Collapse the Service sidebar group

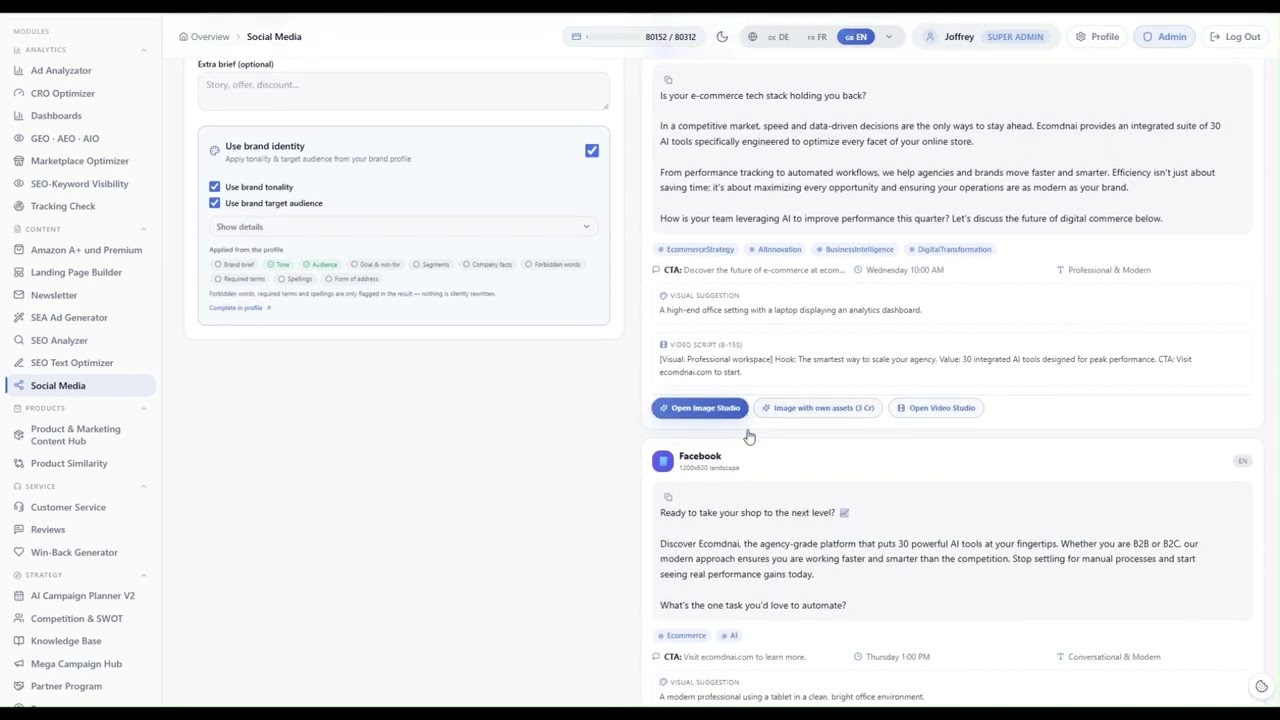(x=143, y=486)
